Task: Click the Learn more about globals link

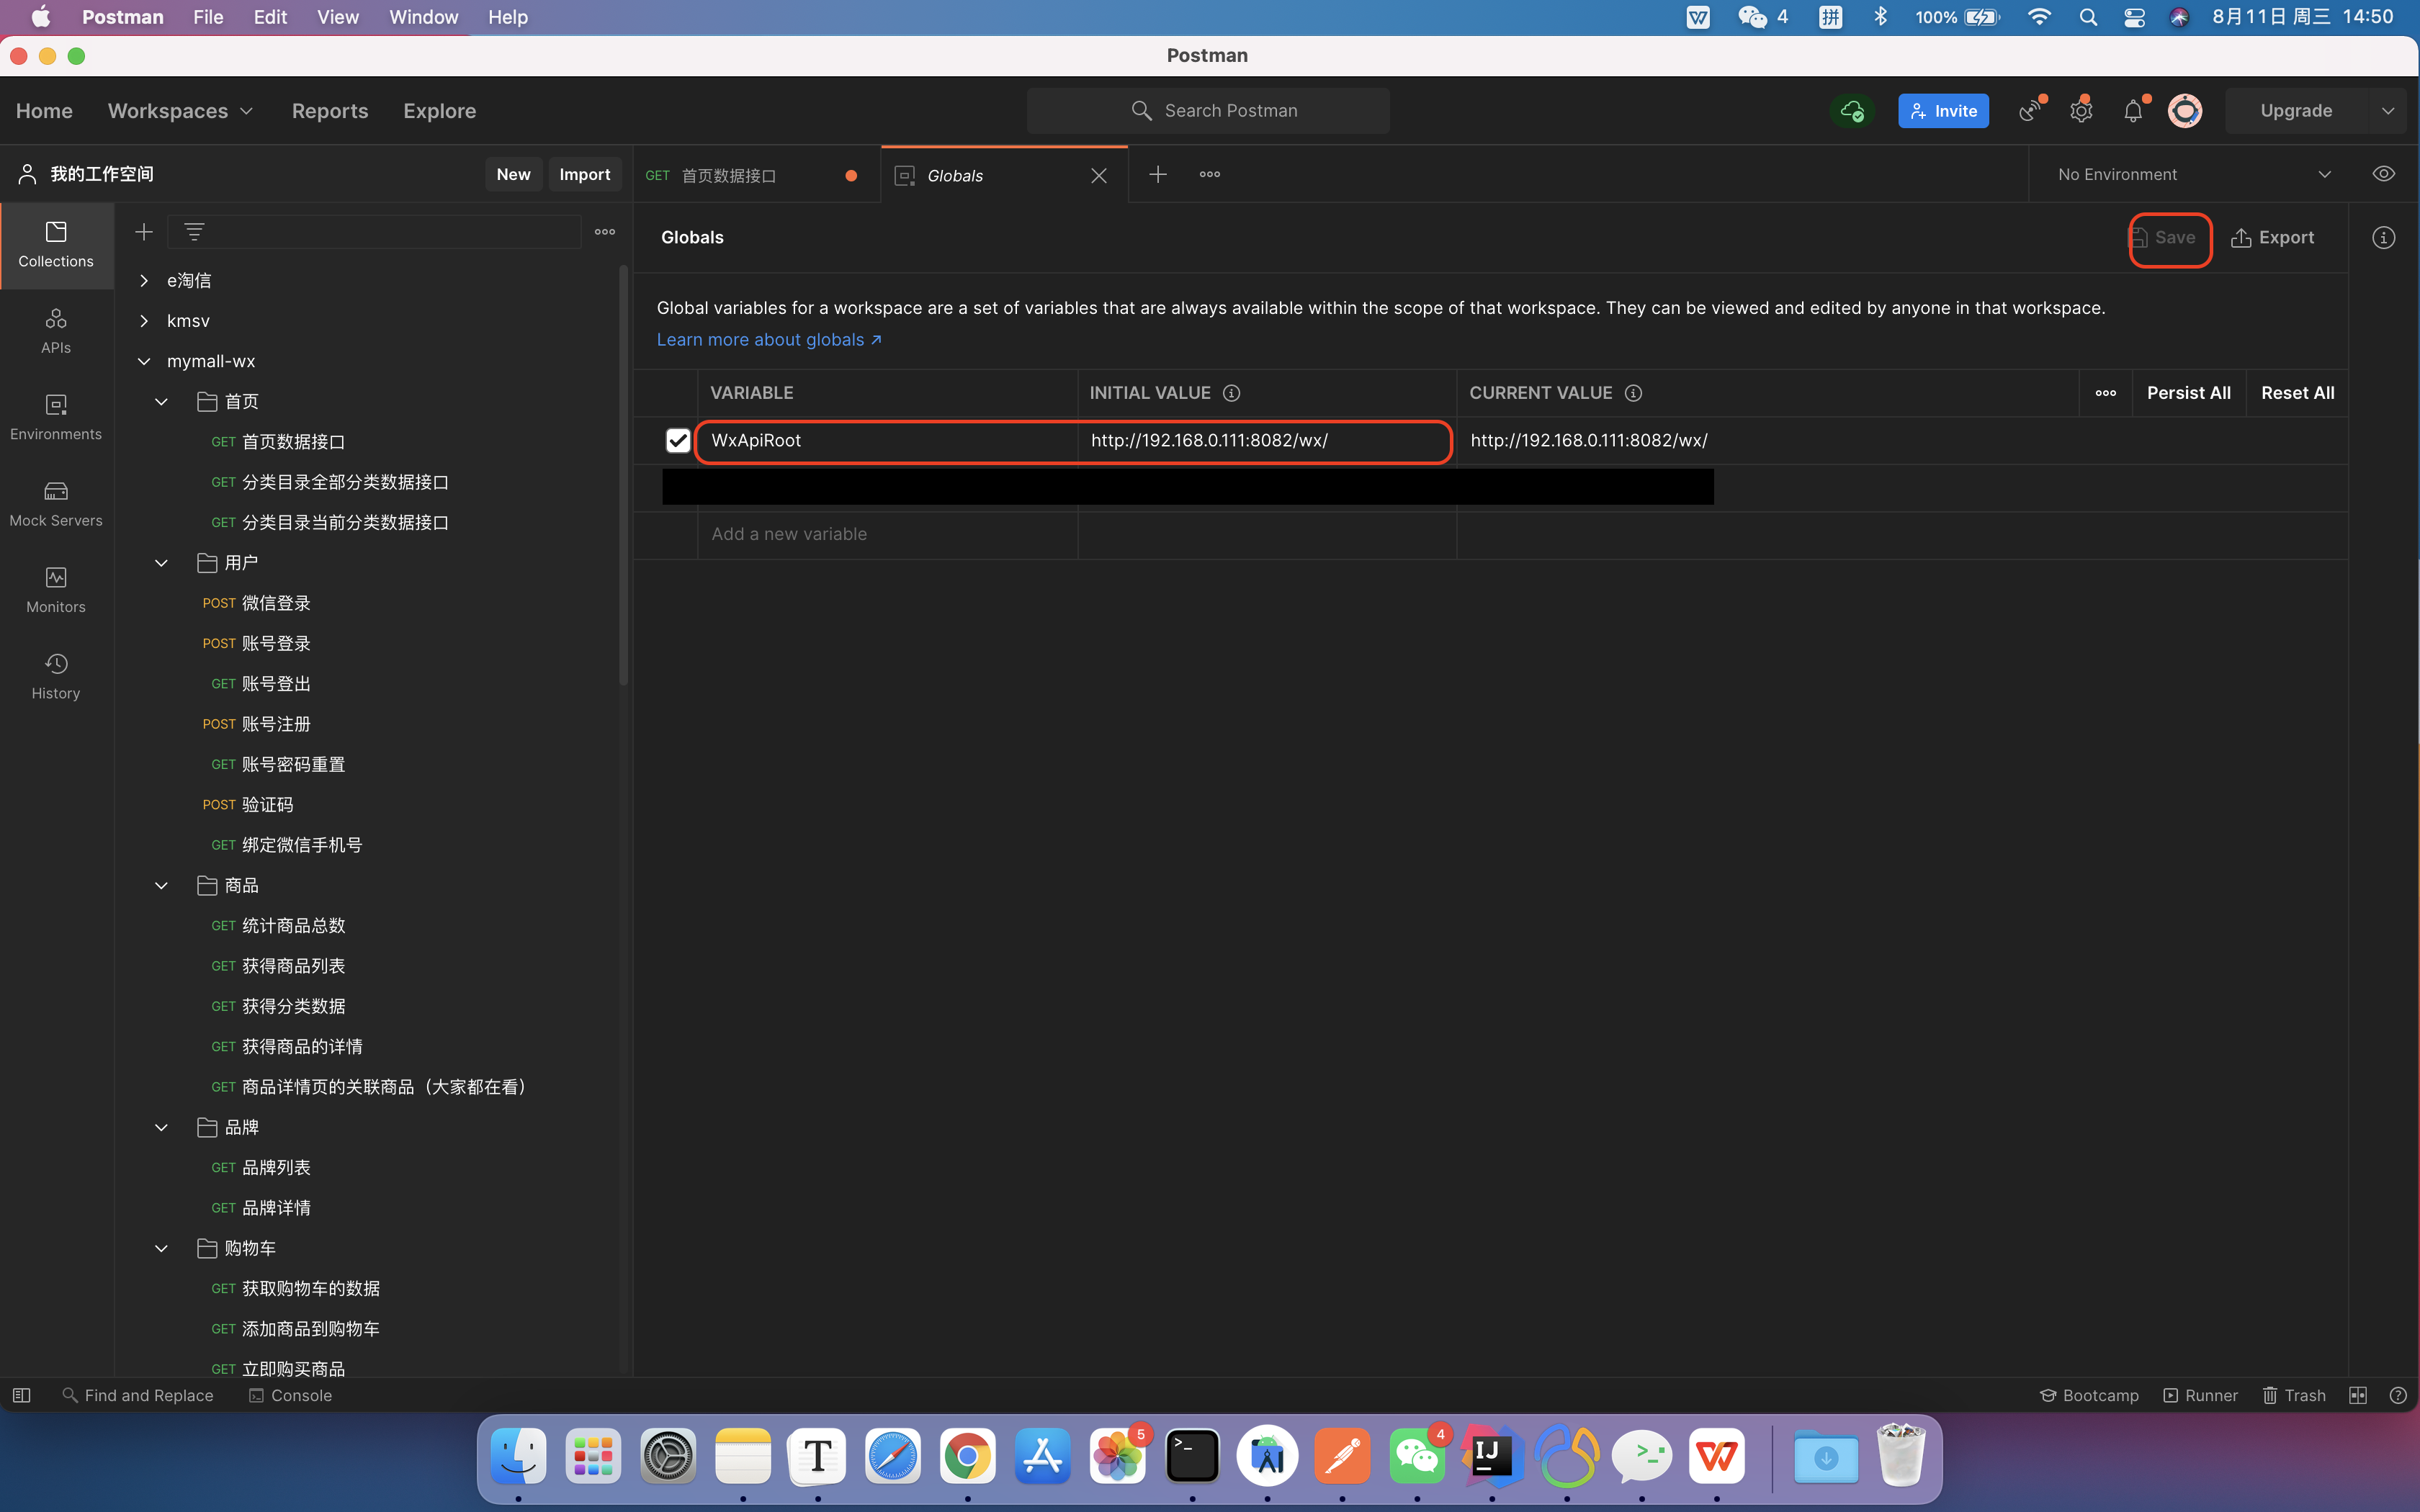Action: click(768, 340)
